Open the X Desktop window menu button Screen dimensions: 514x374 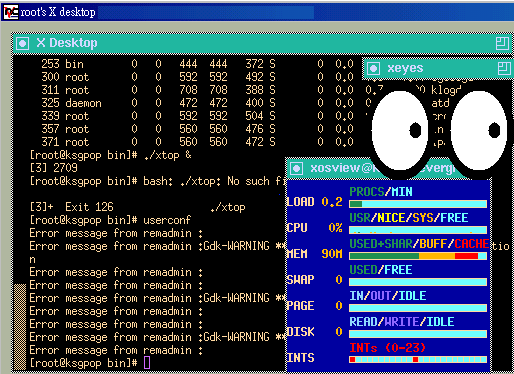[x=23, y=43]
